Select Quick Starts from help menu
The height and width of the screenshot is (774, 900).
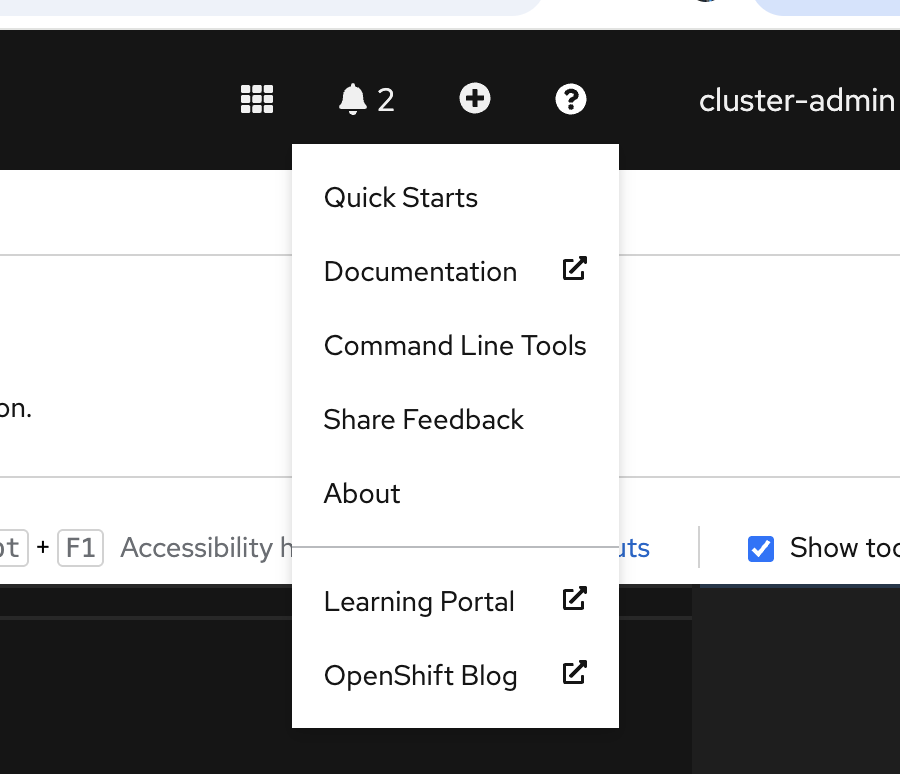[401, 198]
